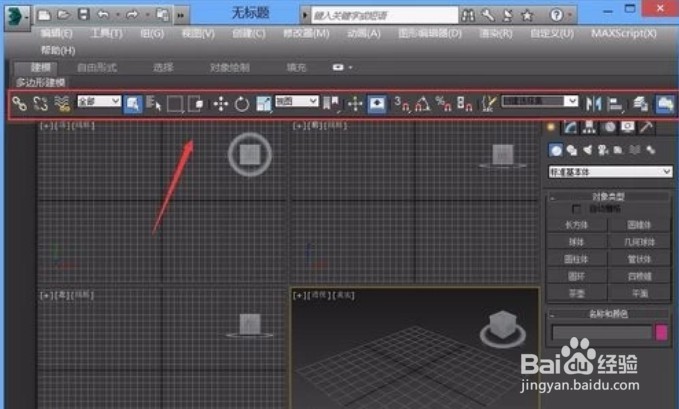Expand the quick access toolbar overflow arrow
Viewport: 679px width, 409px height.
pos(181,16)
